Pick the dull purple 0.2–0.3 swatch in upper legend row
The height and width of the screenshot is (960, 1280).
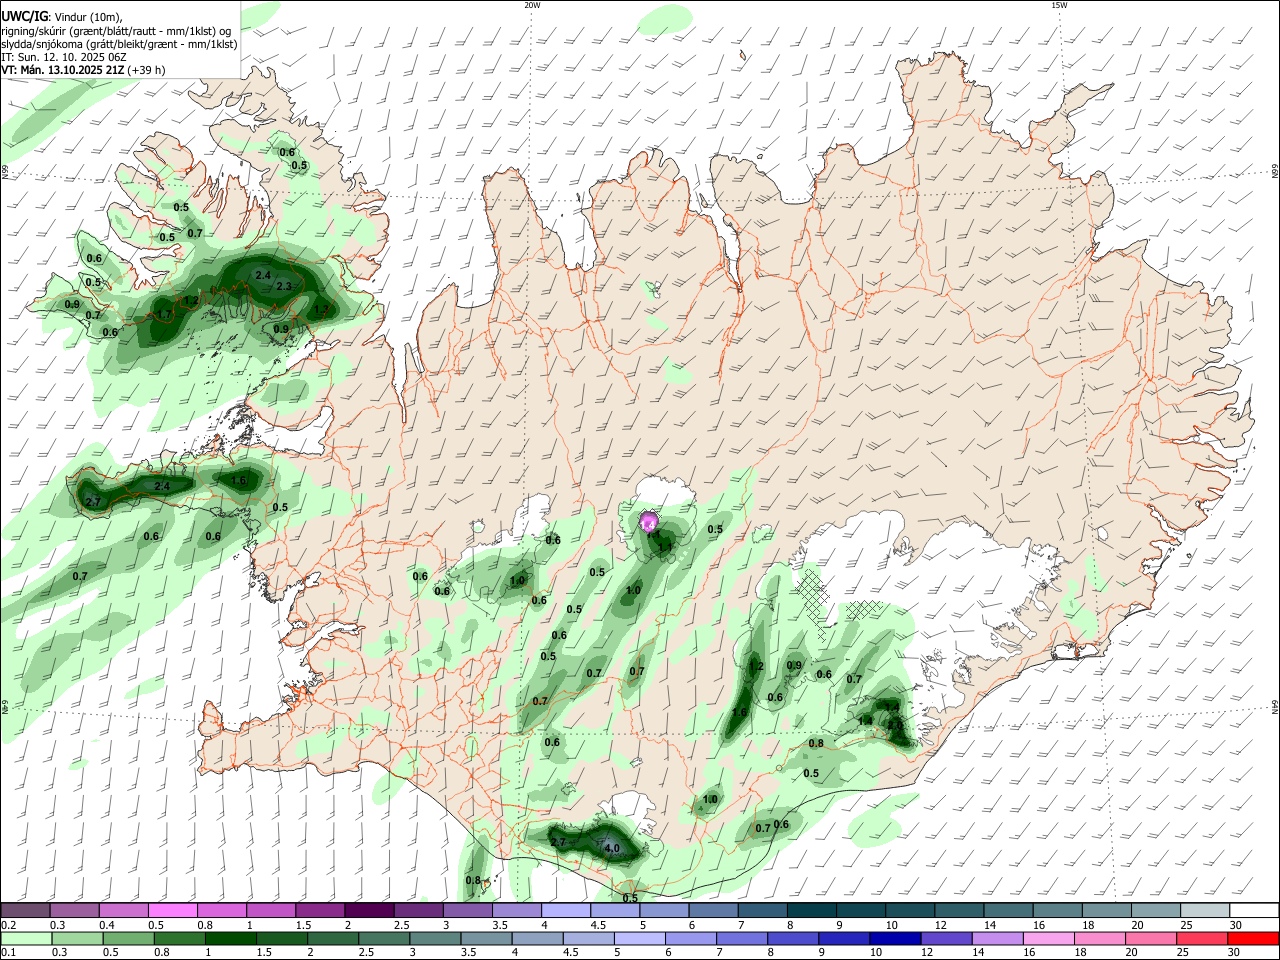tap(25, 910)
